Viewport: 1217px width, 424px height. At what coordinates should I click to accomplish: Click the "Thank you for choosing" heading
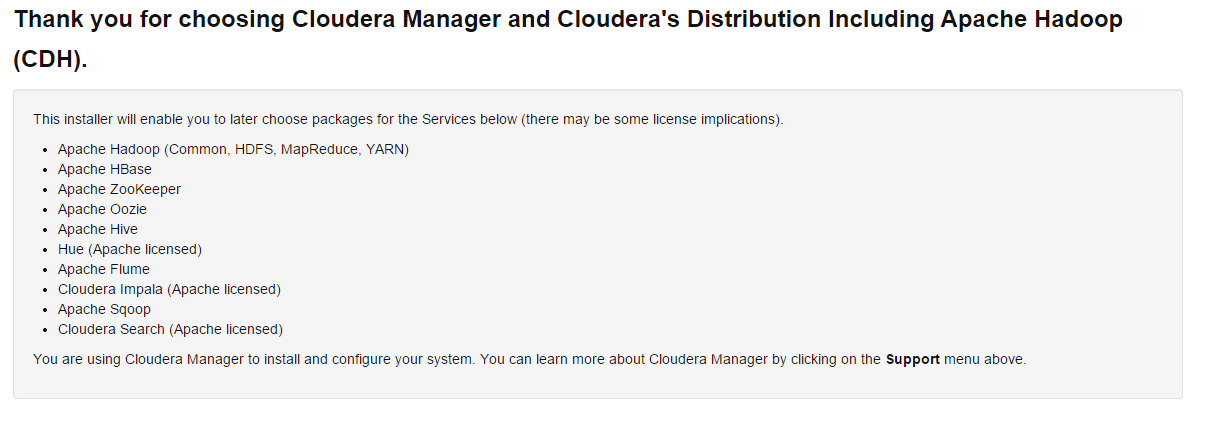pyautogui.click(x=569, y=19)
